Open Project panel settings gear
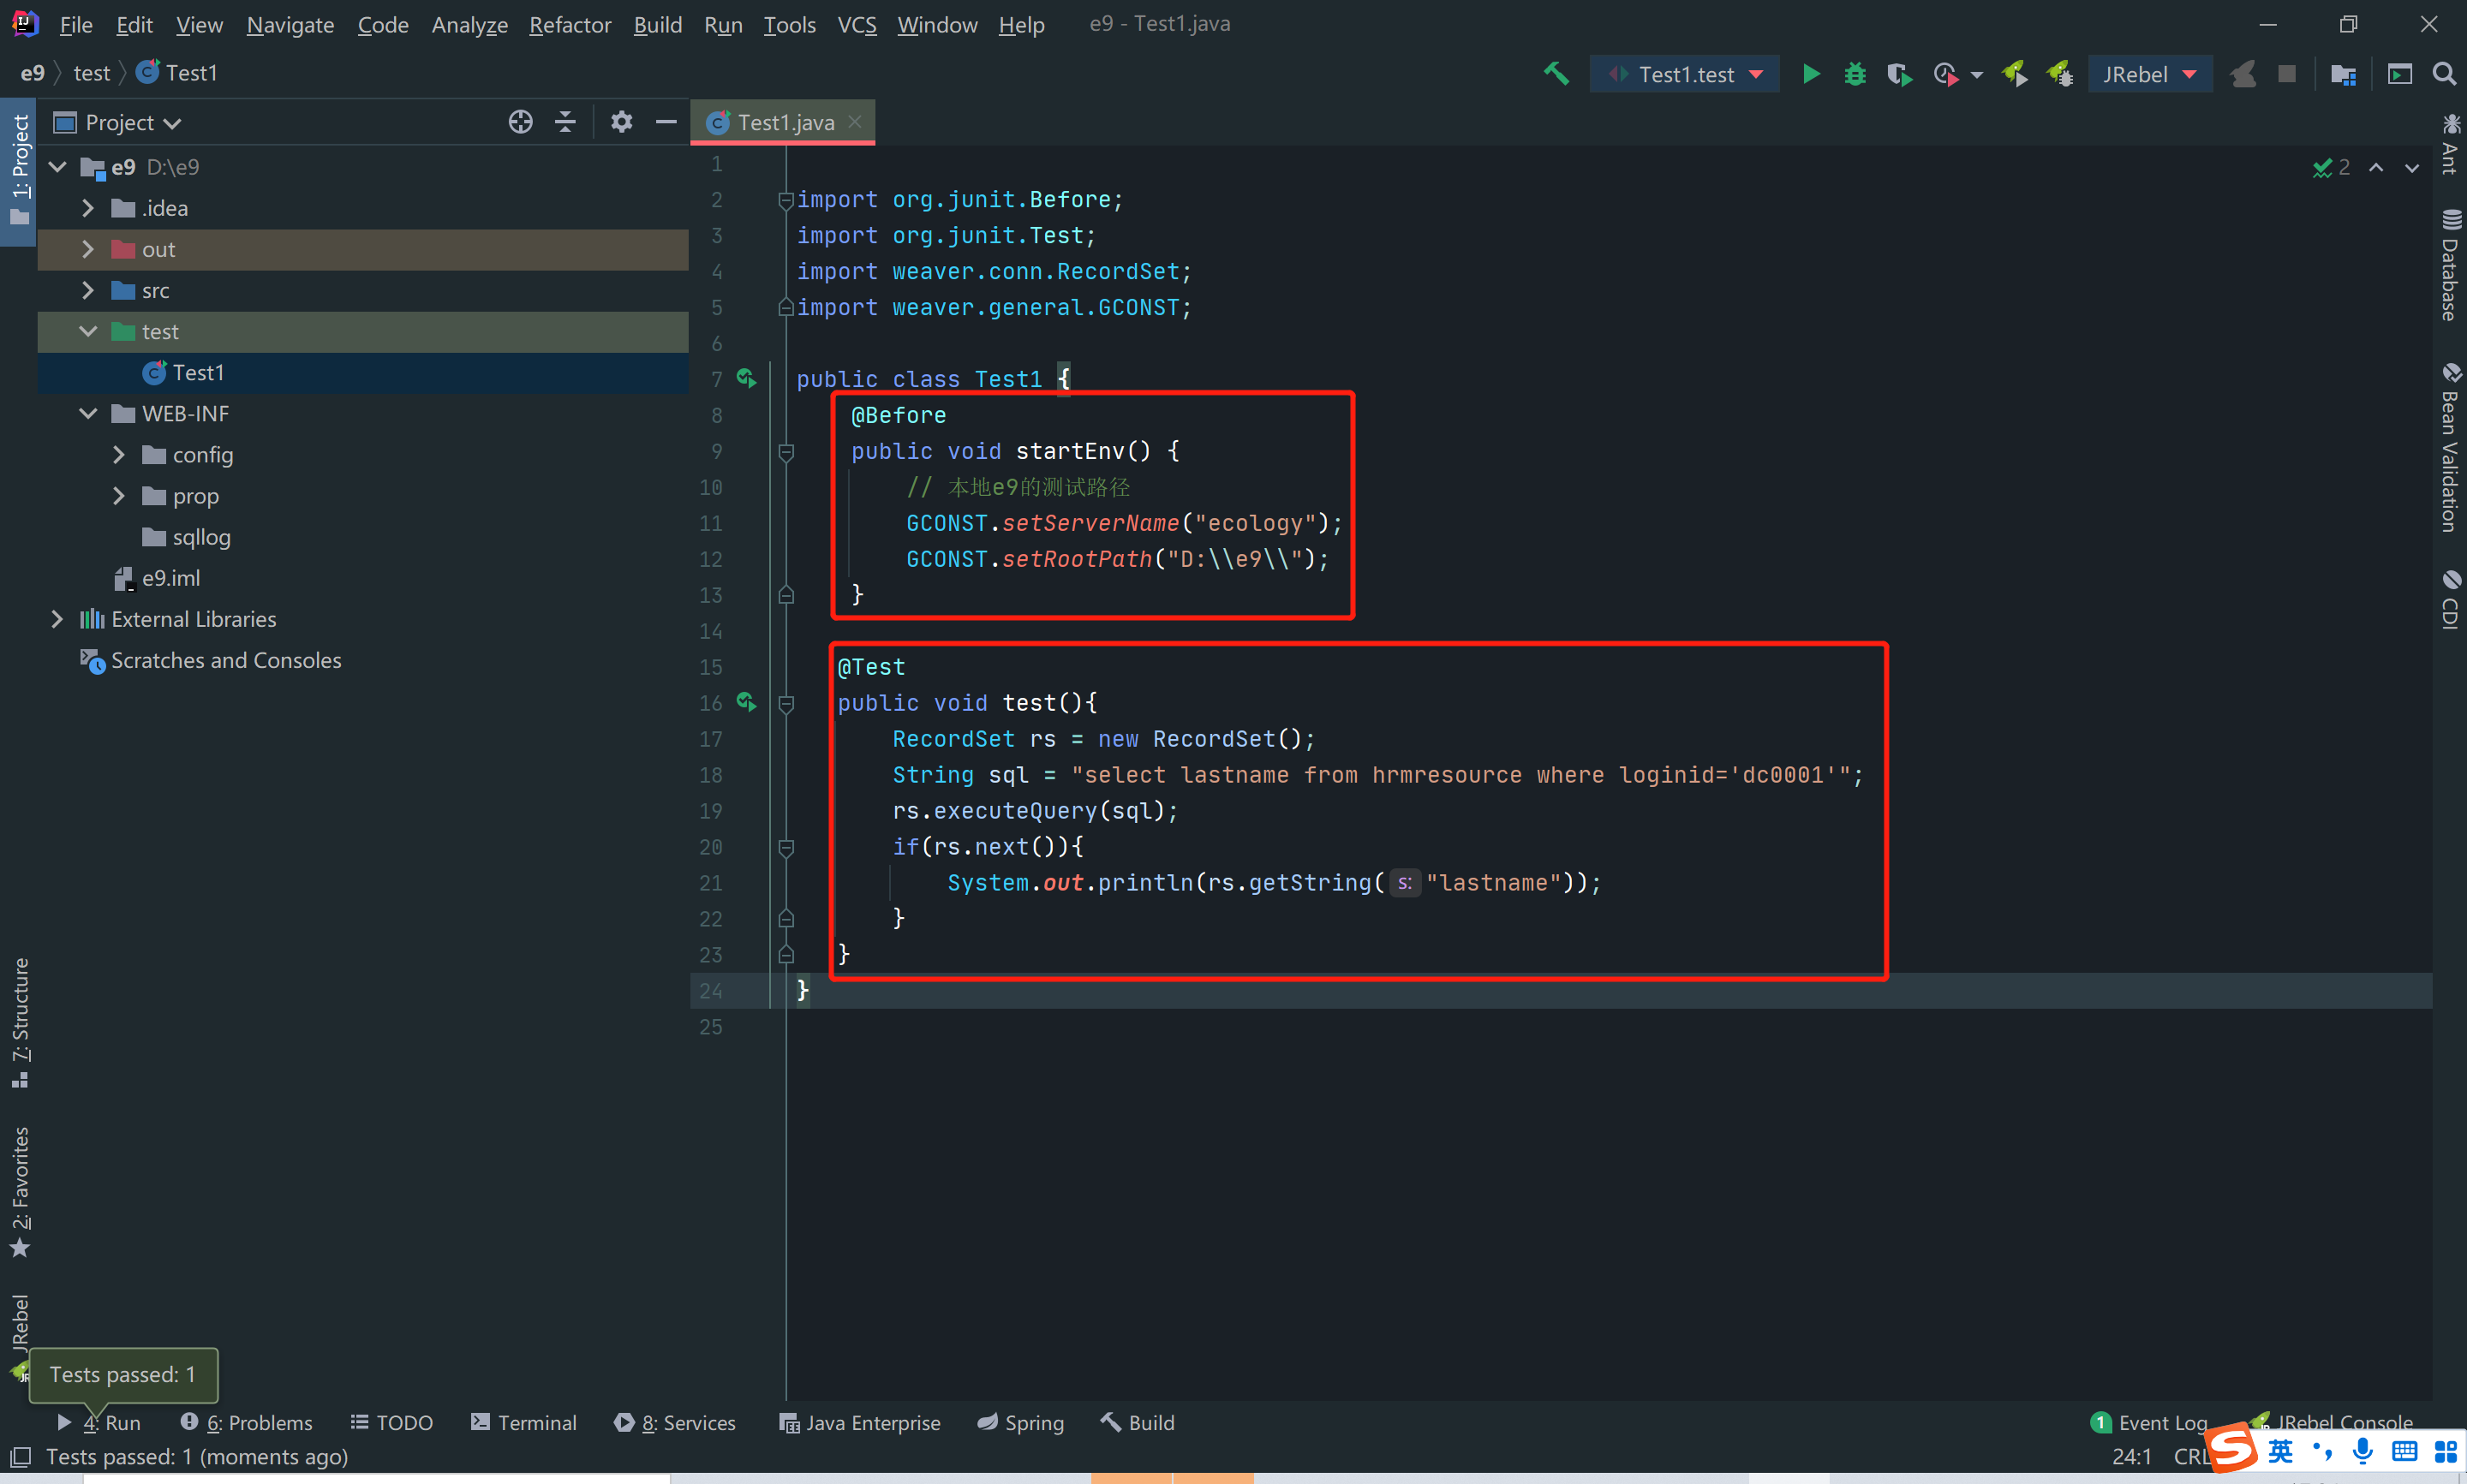2467x1484 pixels. point(621,122)
